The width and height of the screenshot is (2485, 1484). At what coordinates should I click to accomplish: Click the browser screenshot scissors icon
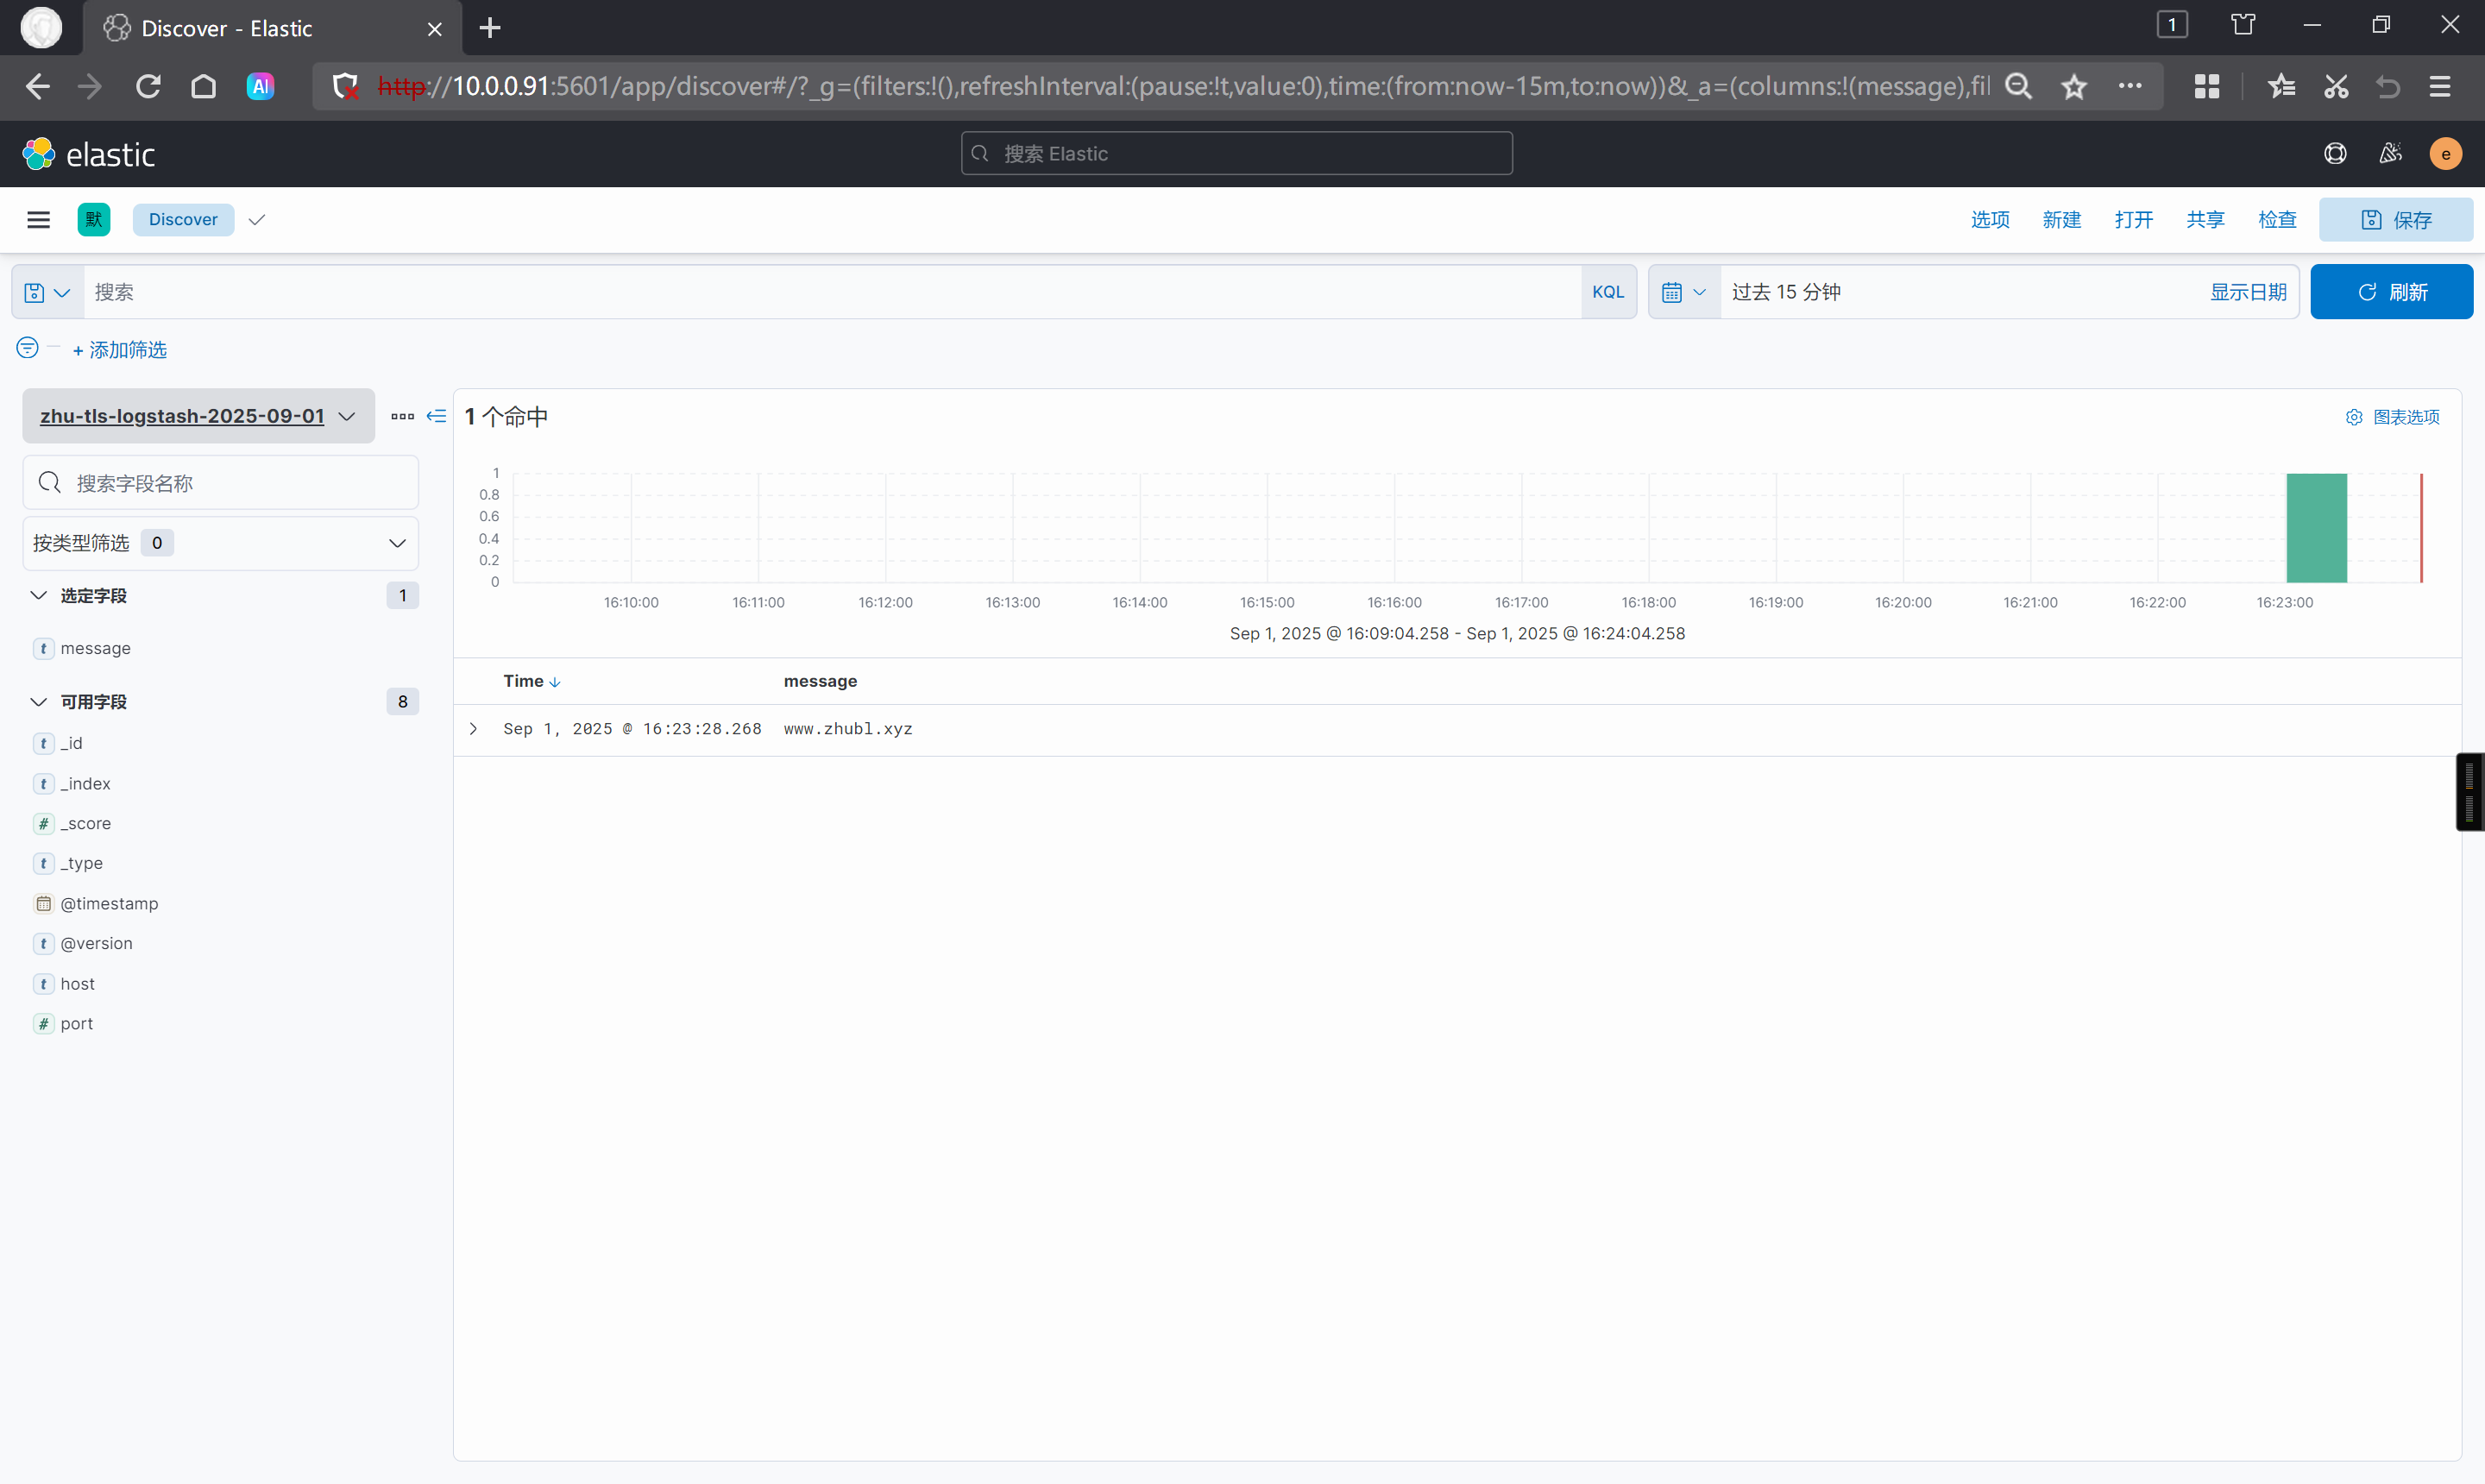point(2336,87)
